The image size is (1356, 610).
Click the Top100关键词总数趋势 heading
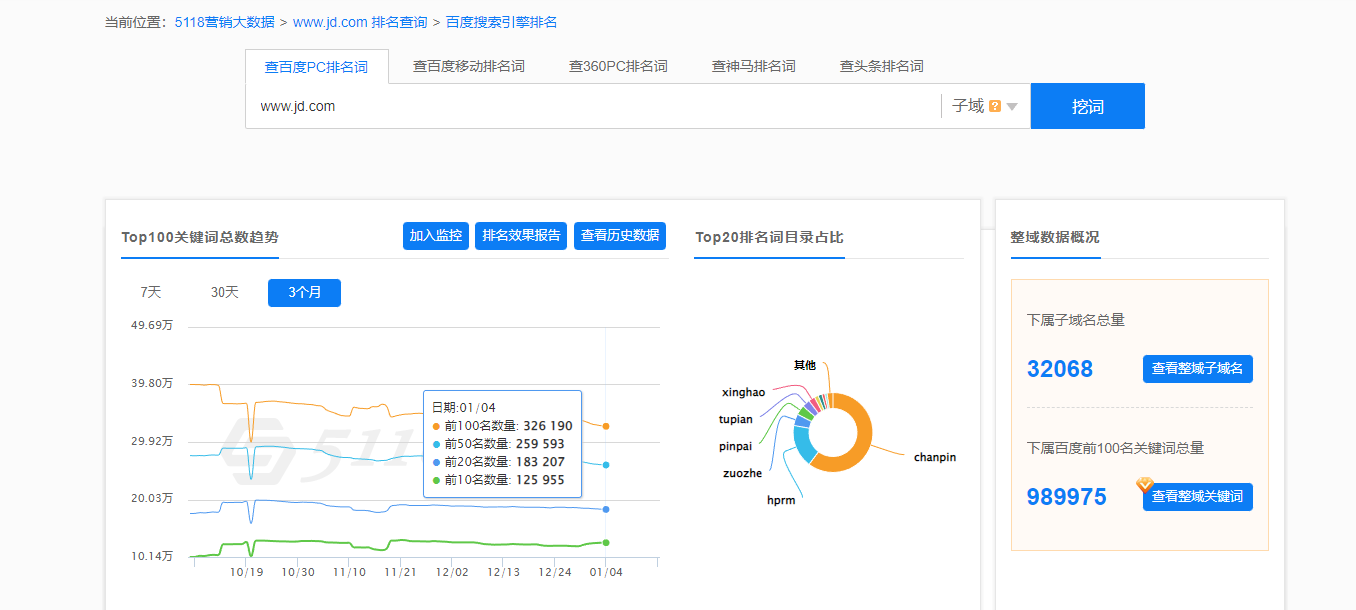[x=200, y=237]
